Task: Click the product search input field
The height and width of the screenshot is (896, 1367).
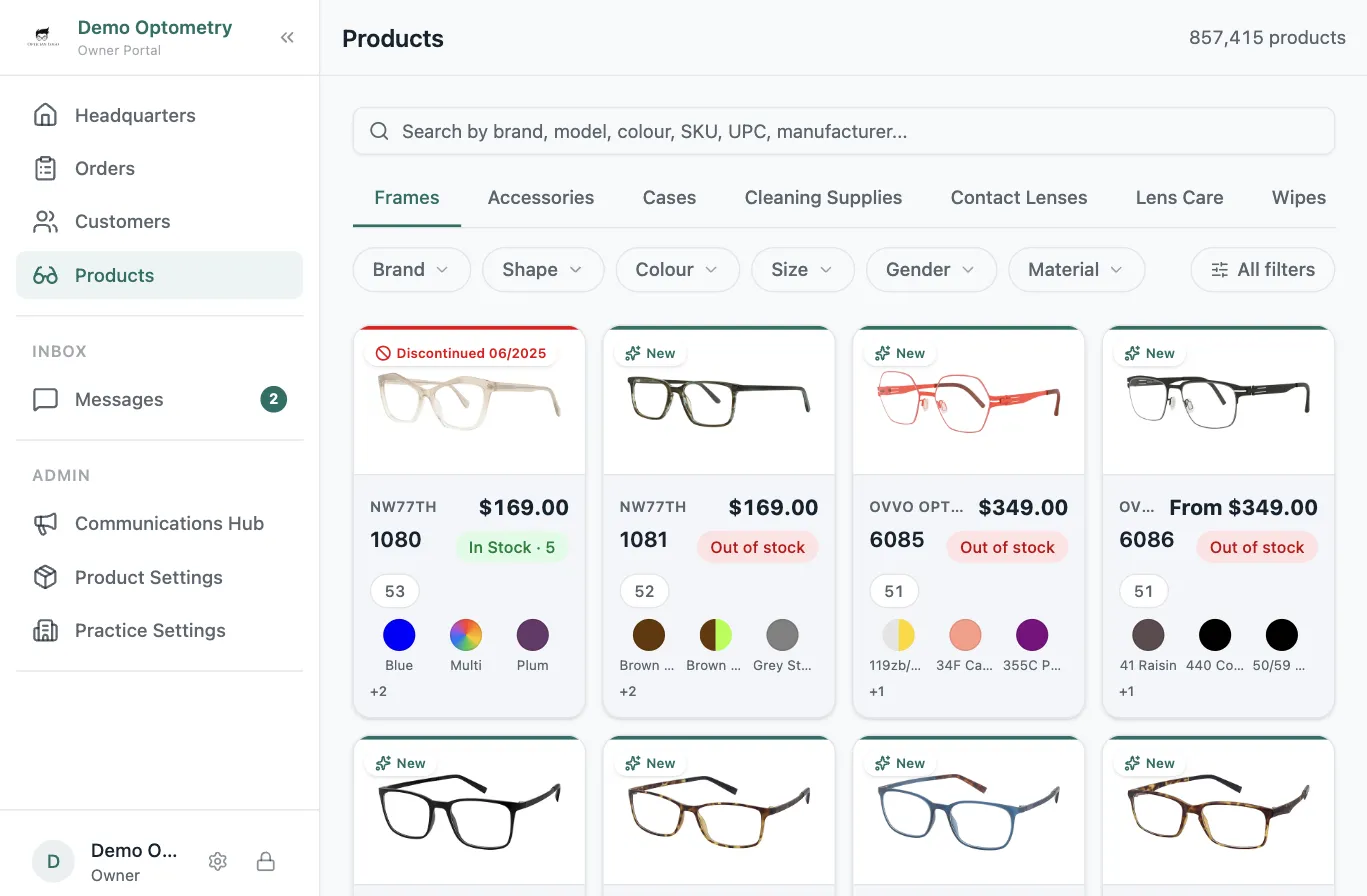Action: pos(844,131)
